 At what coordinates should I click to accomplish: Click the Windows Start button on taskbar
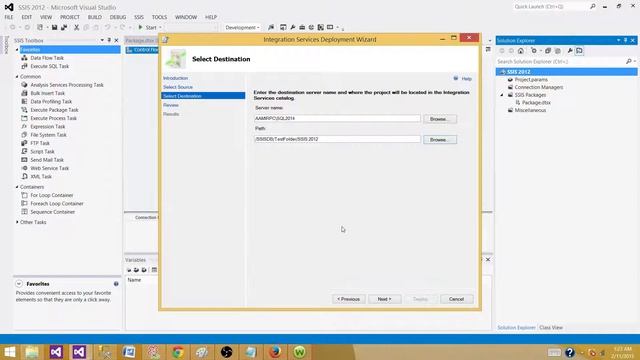pyautogui.click(x=9, y=352)
